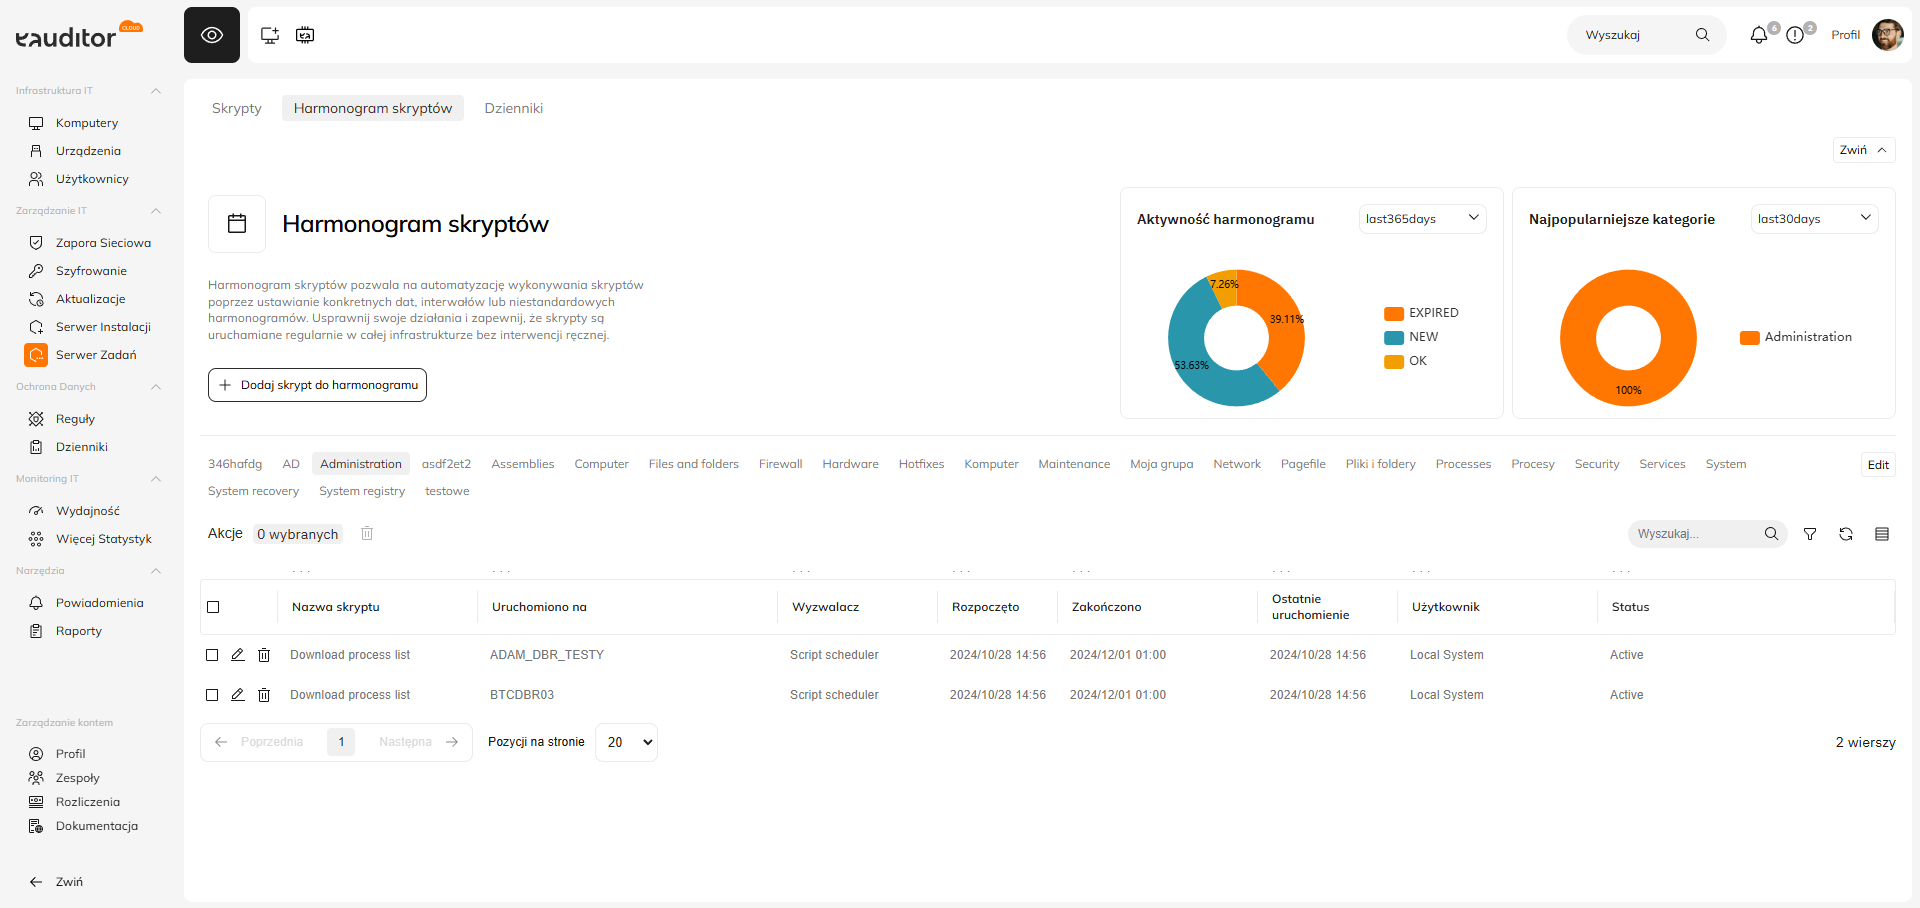Change items per page dropdown
The image size is (1920, 908).
[627, 742]
